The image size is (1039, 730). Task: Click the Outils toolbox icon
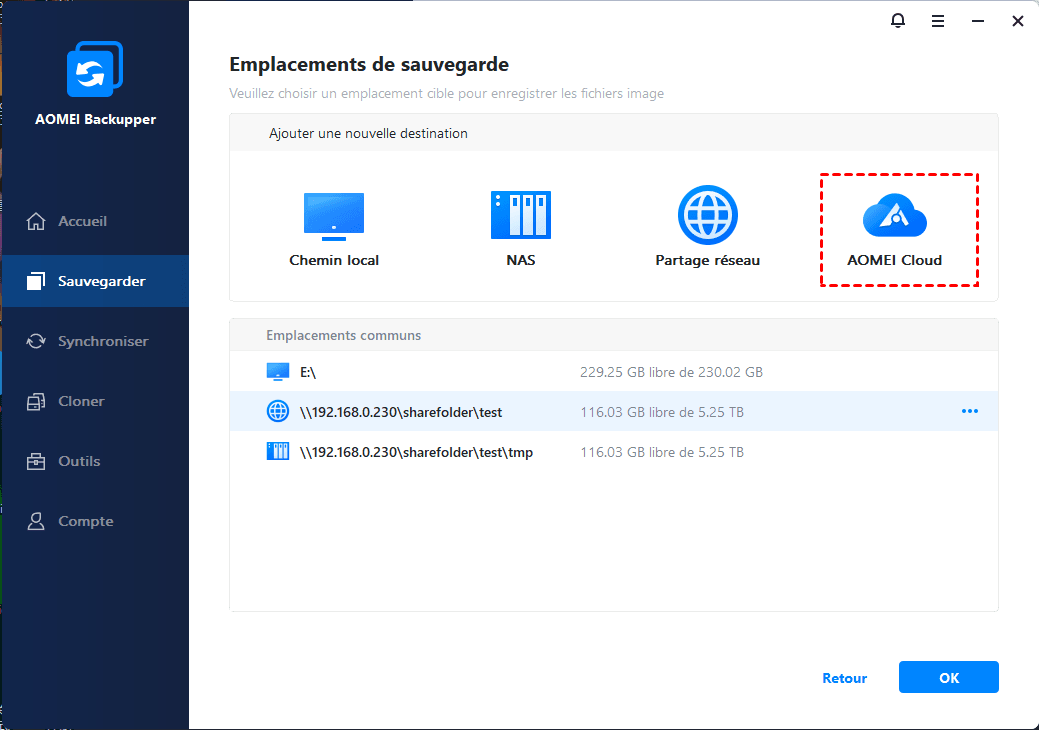(36, 461)
